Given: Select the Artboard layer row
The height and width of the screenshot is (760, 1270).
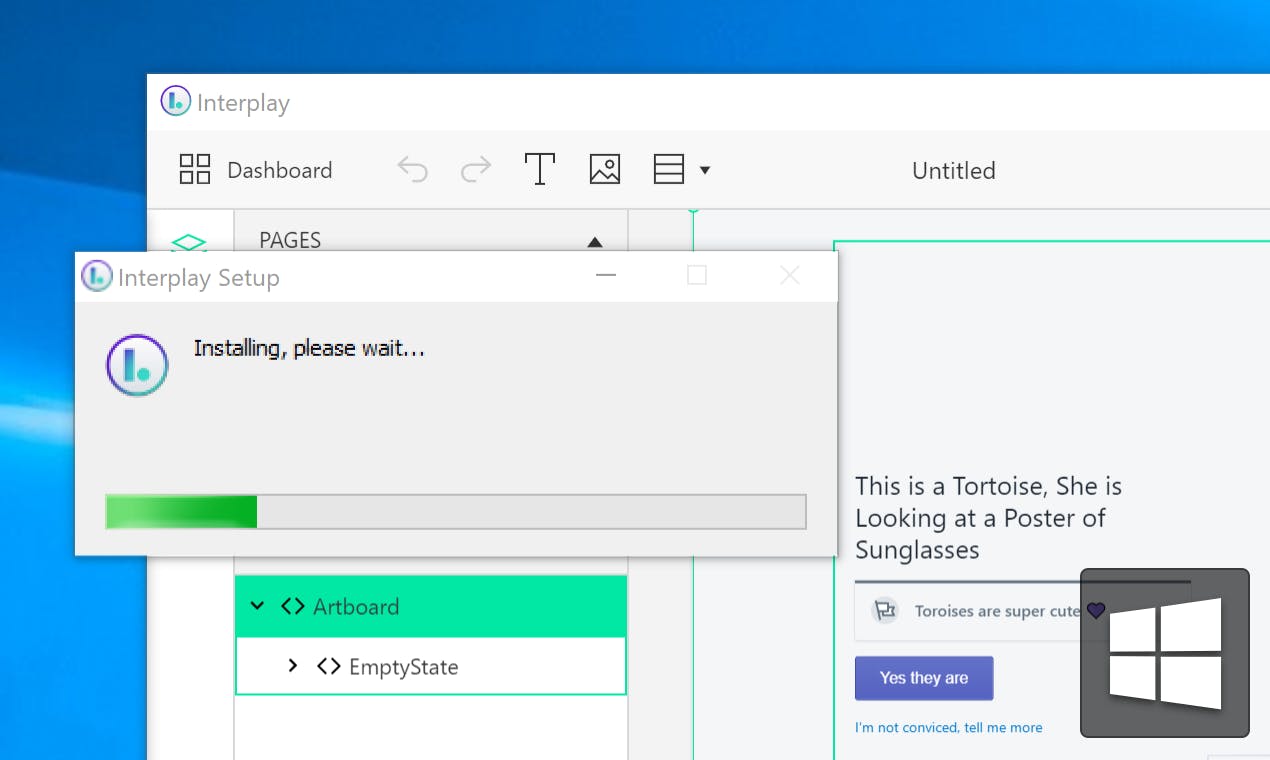Looking at the screenshot, I should pyautogui.click(x=431, y=606).
